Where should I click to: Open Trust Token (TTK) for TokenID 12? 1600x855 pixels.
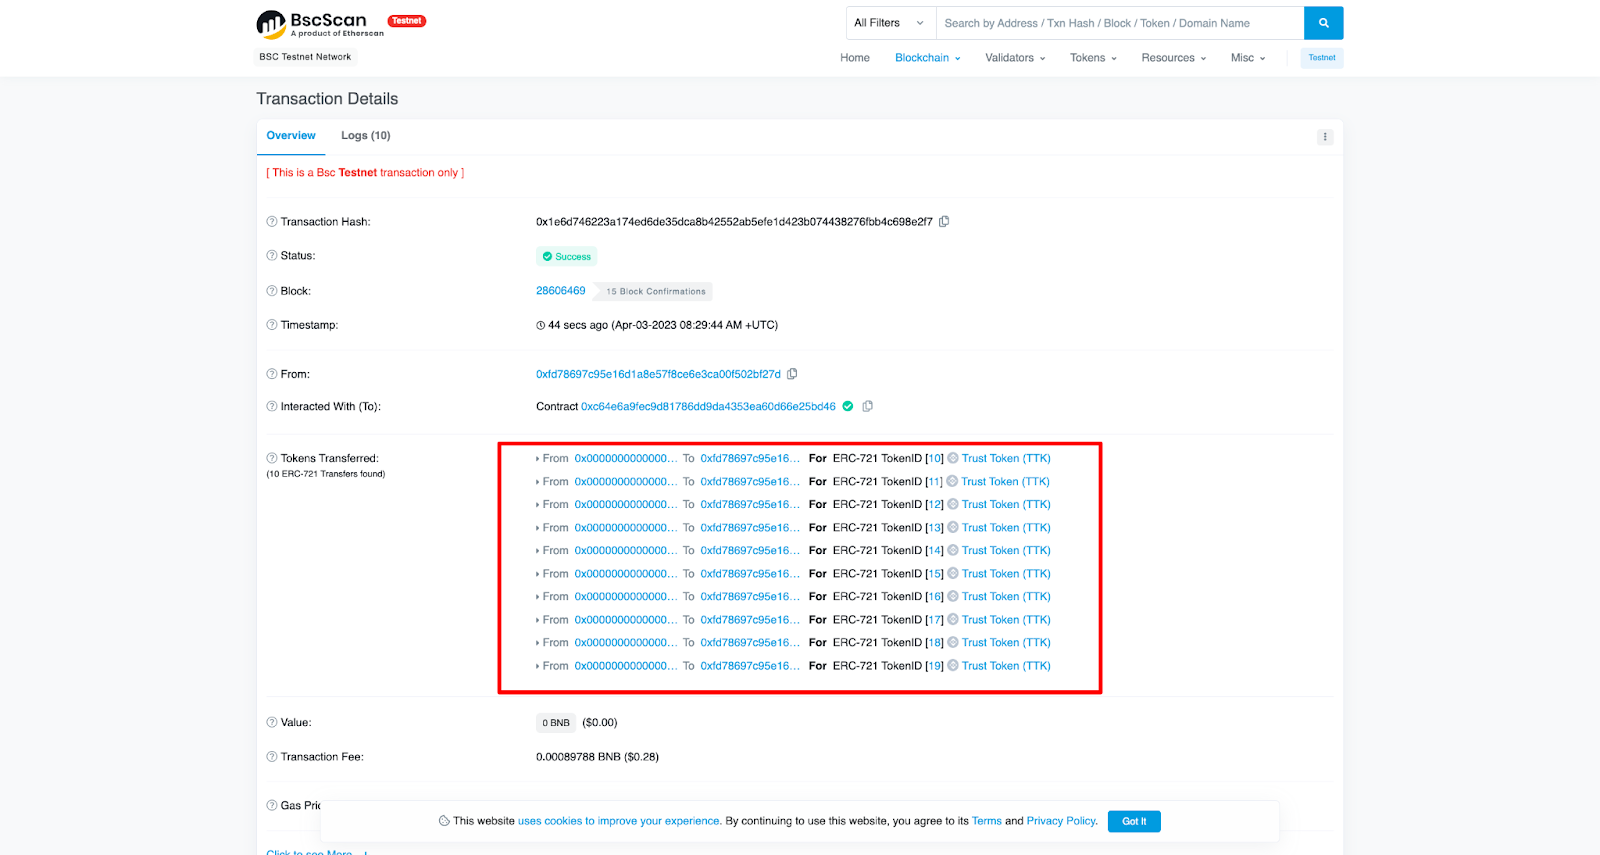(1006, 505)
